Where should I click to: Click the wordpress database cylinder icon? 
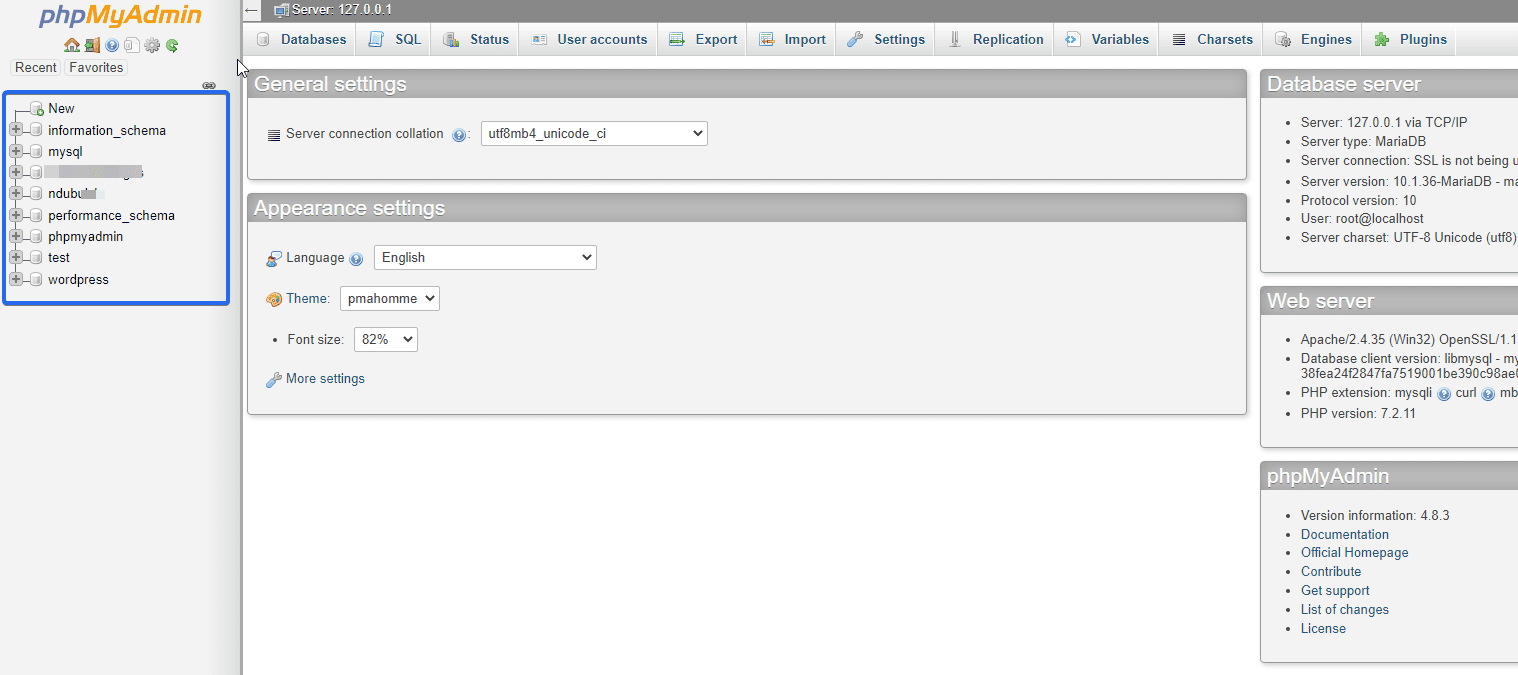tap(36, 279)
